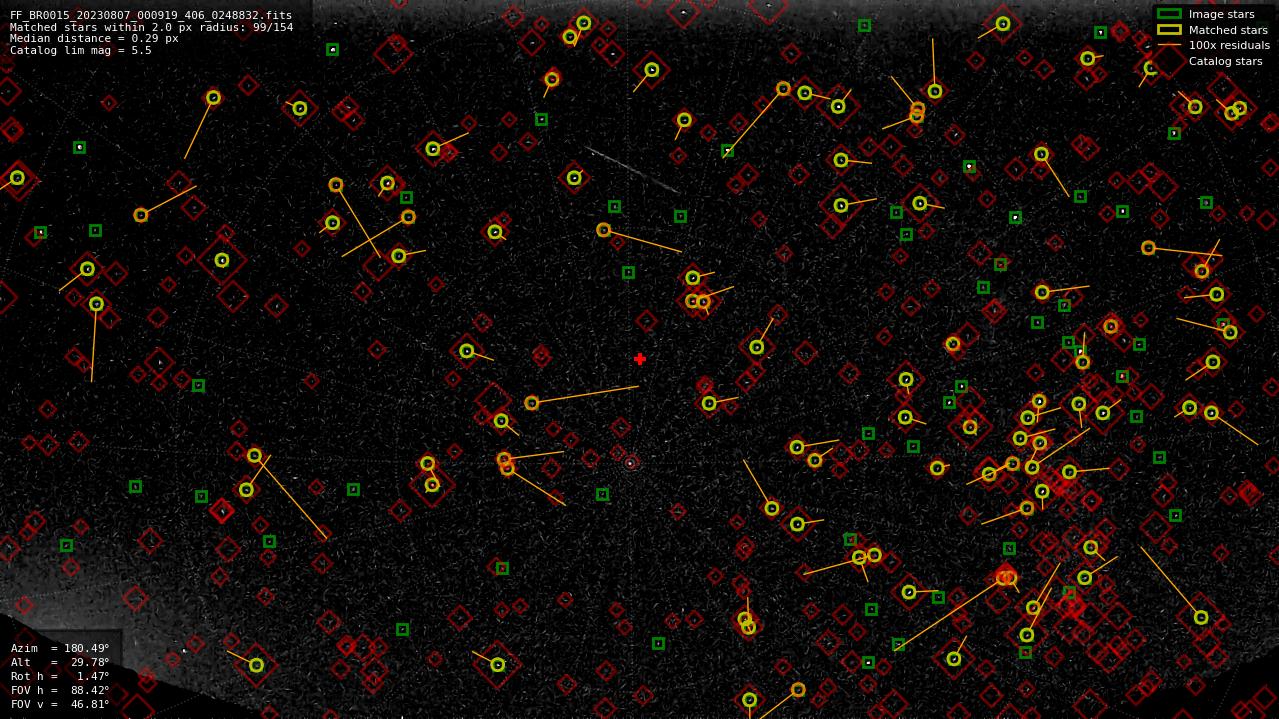The height and width of the screenshot is (719, 1279).
Task: Click the Alt = 29.78° readout
Action: (x=60, y=662)
